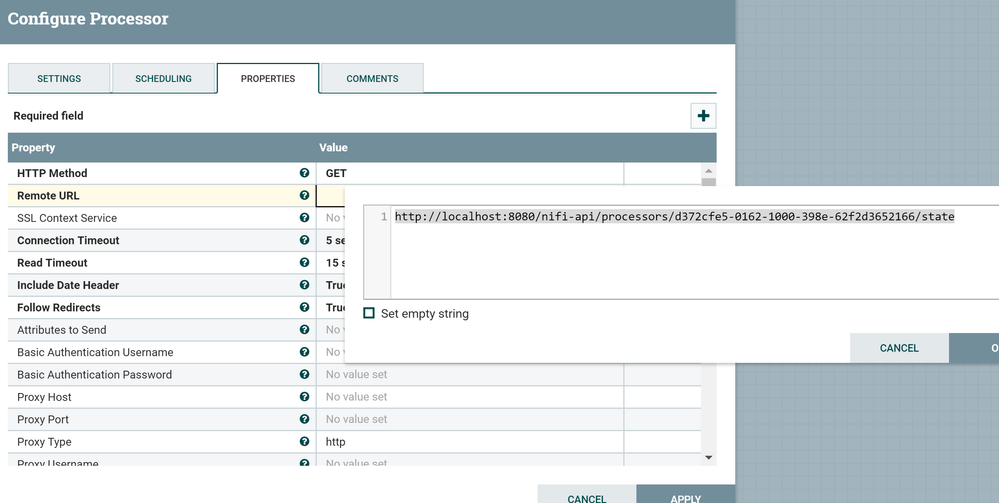Open the Scheduling tab
The image size is (999, 503).
point(163,79)
